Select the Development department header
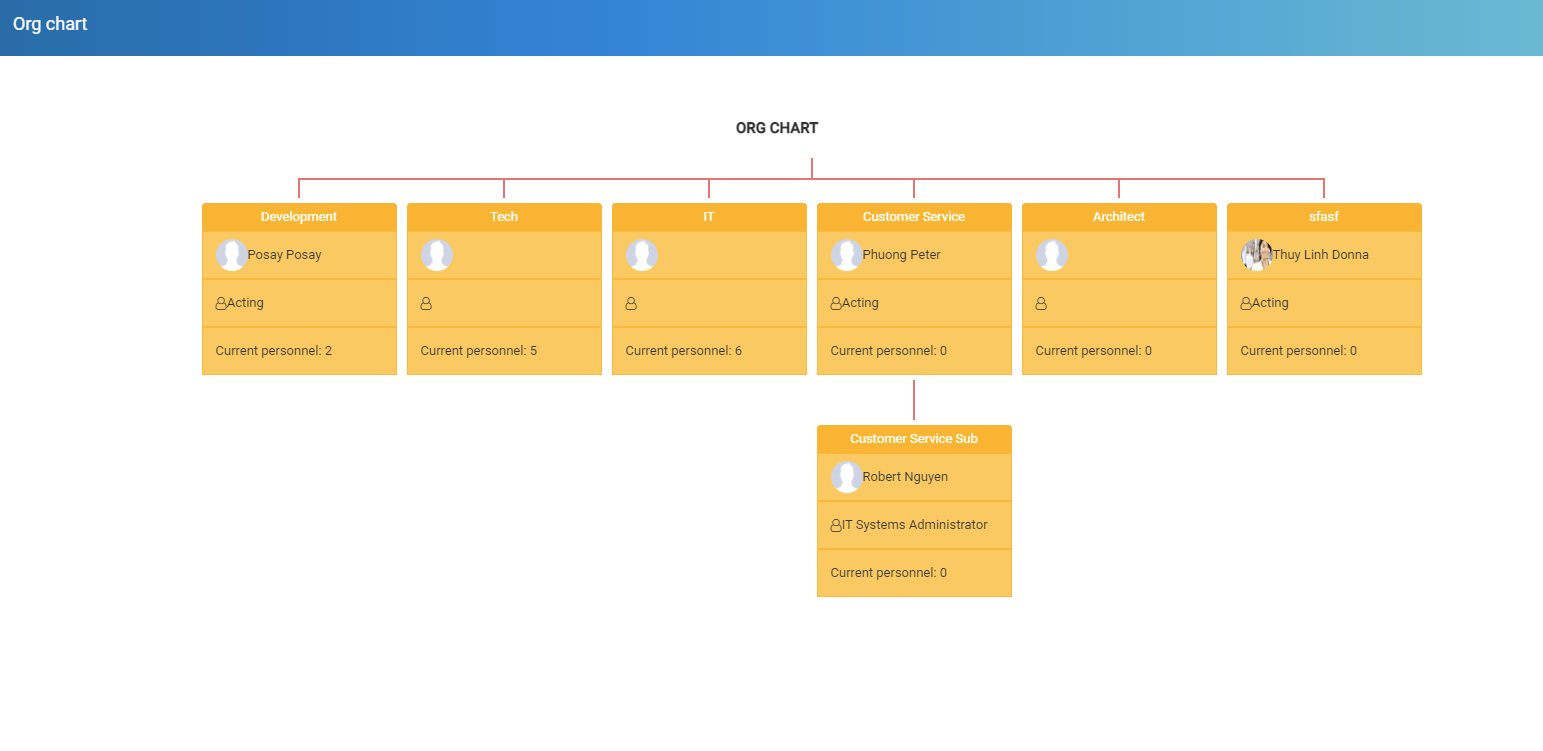1543x751 pixels. point(299,217)
